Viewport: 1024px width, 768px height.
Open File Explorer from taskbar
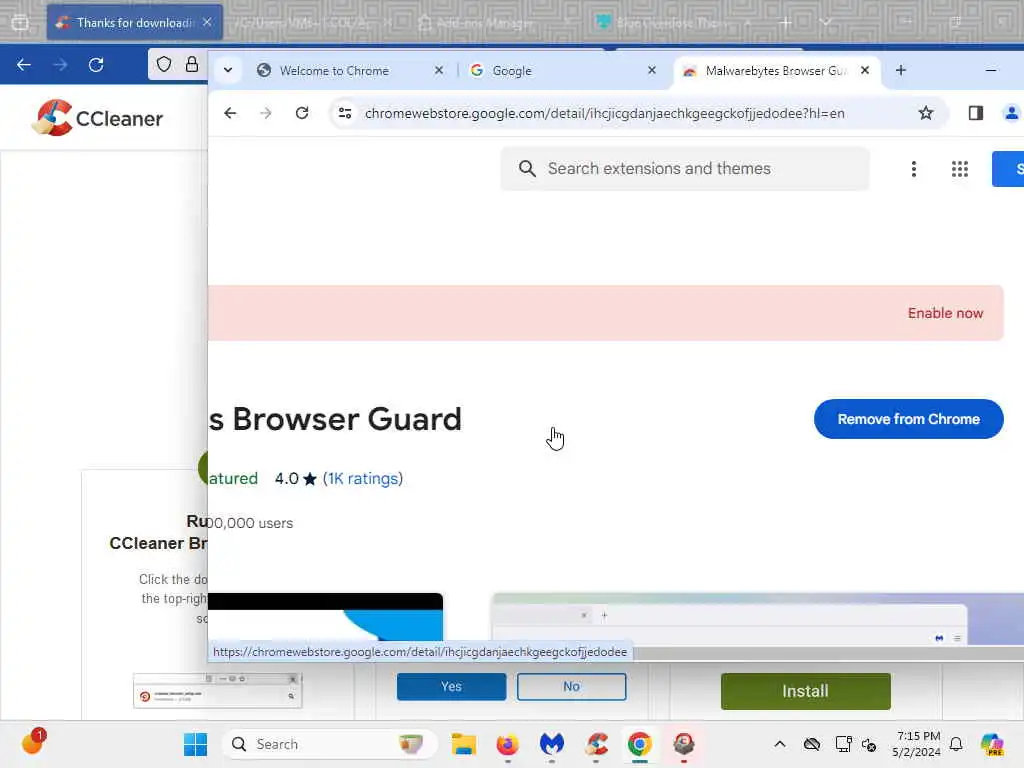click(x=463, y=744)
